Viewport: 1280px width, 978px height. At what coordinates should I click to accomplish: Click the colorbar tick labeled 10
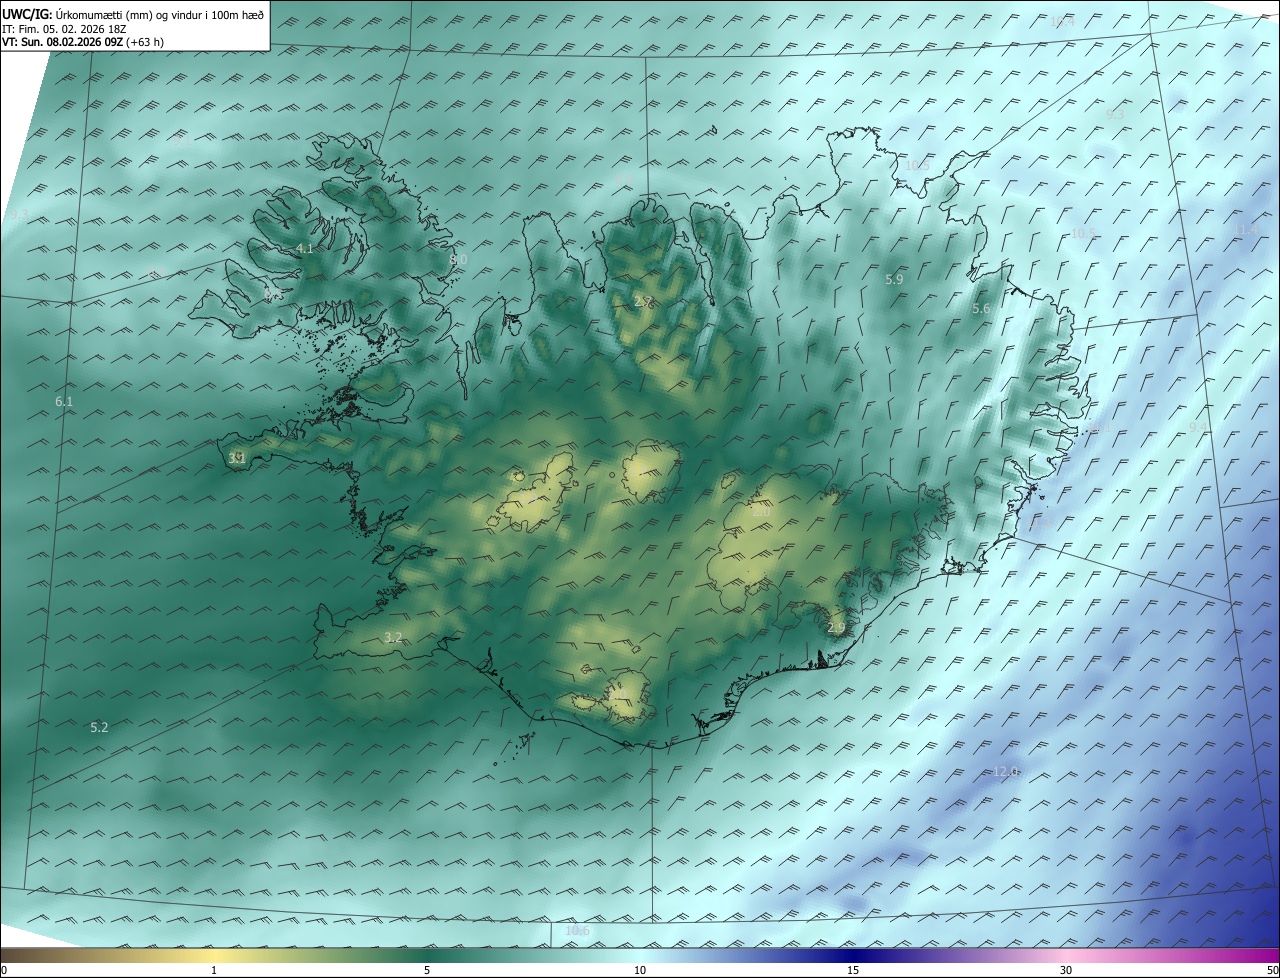[x=640, y=970]
